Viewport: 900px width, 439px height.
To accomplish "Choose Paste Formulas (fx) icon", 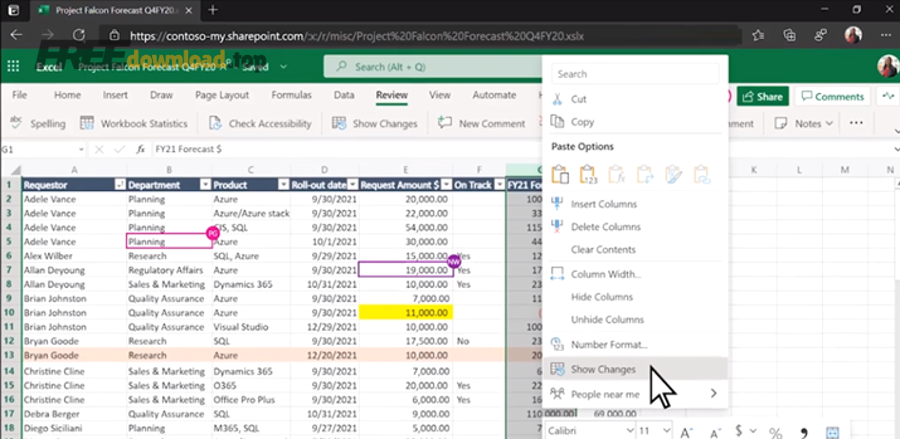I will pyautogui.click(x=616, y=174).
